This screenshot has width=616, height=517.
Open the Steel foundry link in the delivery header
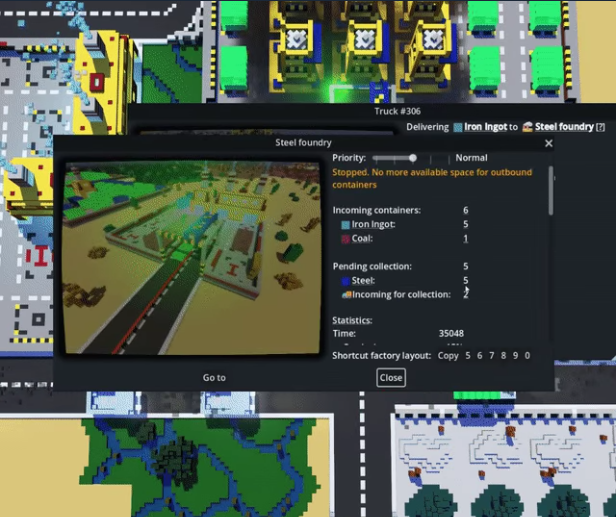[x=564, y=127]
